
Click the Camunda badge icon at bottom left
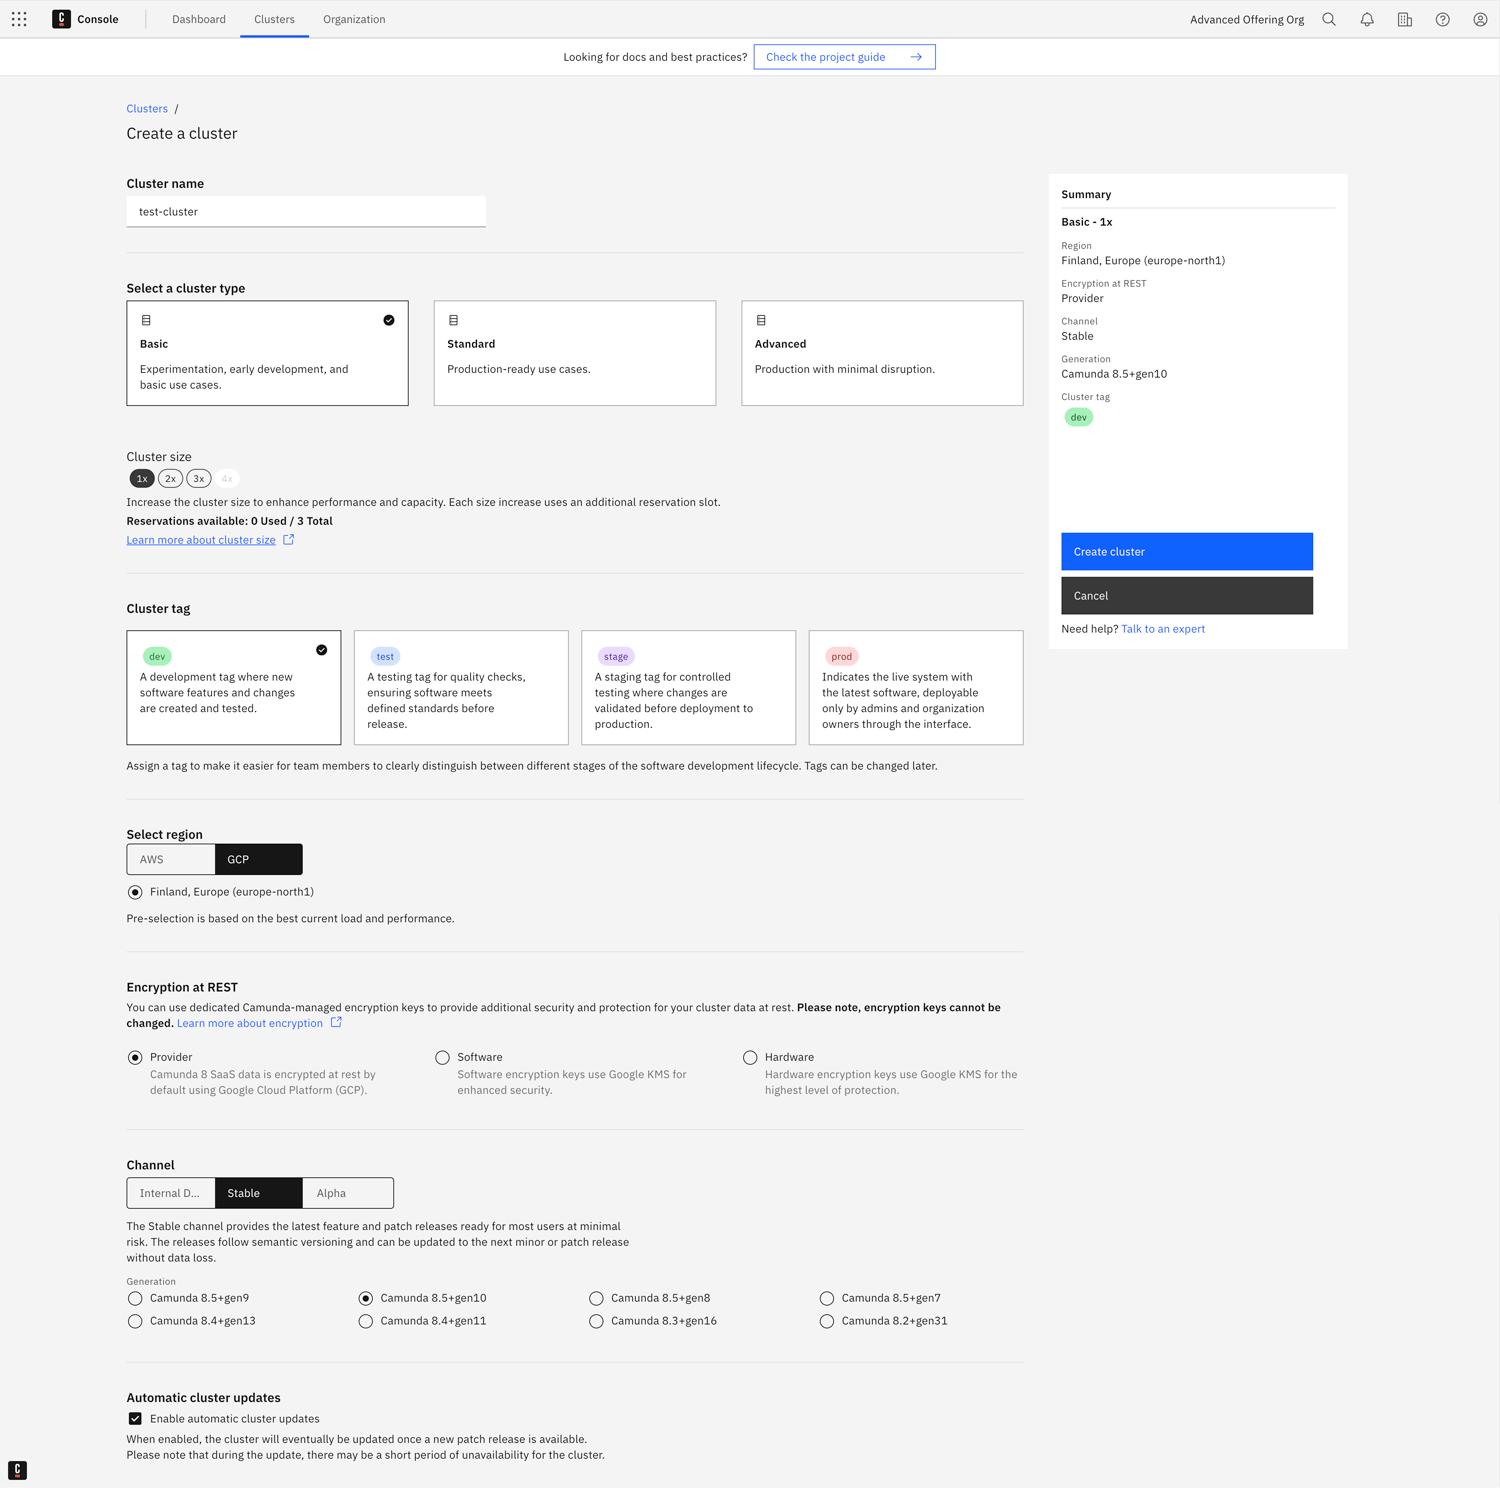17,1470
